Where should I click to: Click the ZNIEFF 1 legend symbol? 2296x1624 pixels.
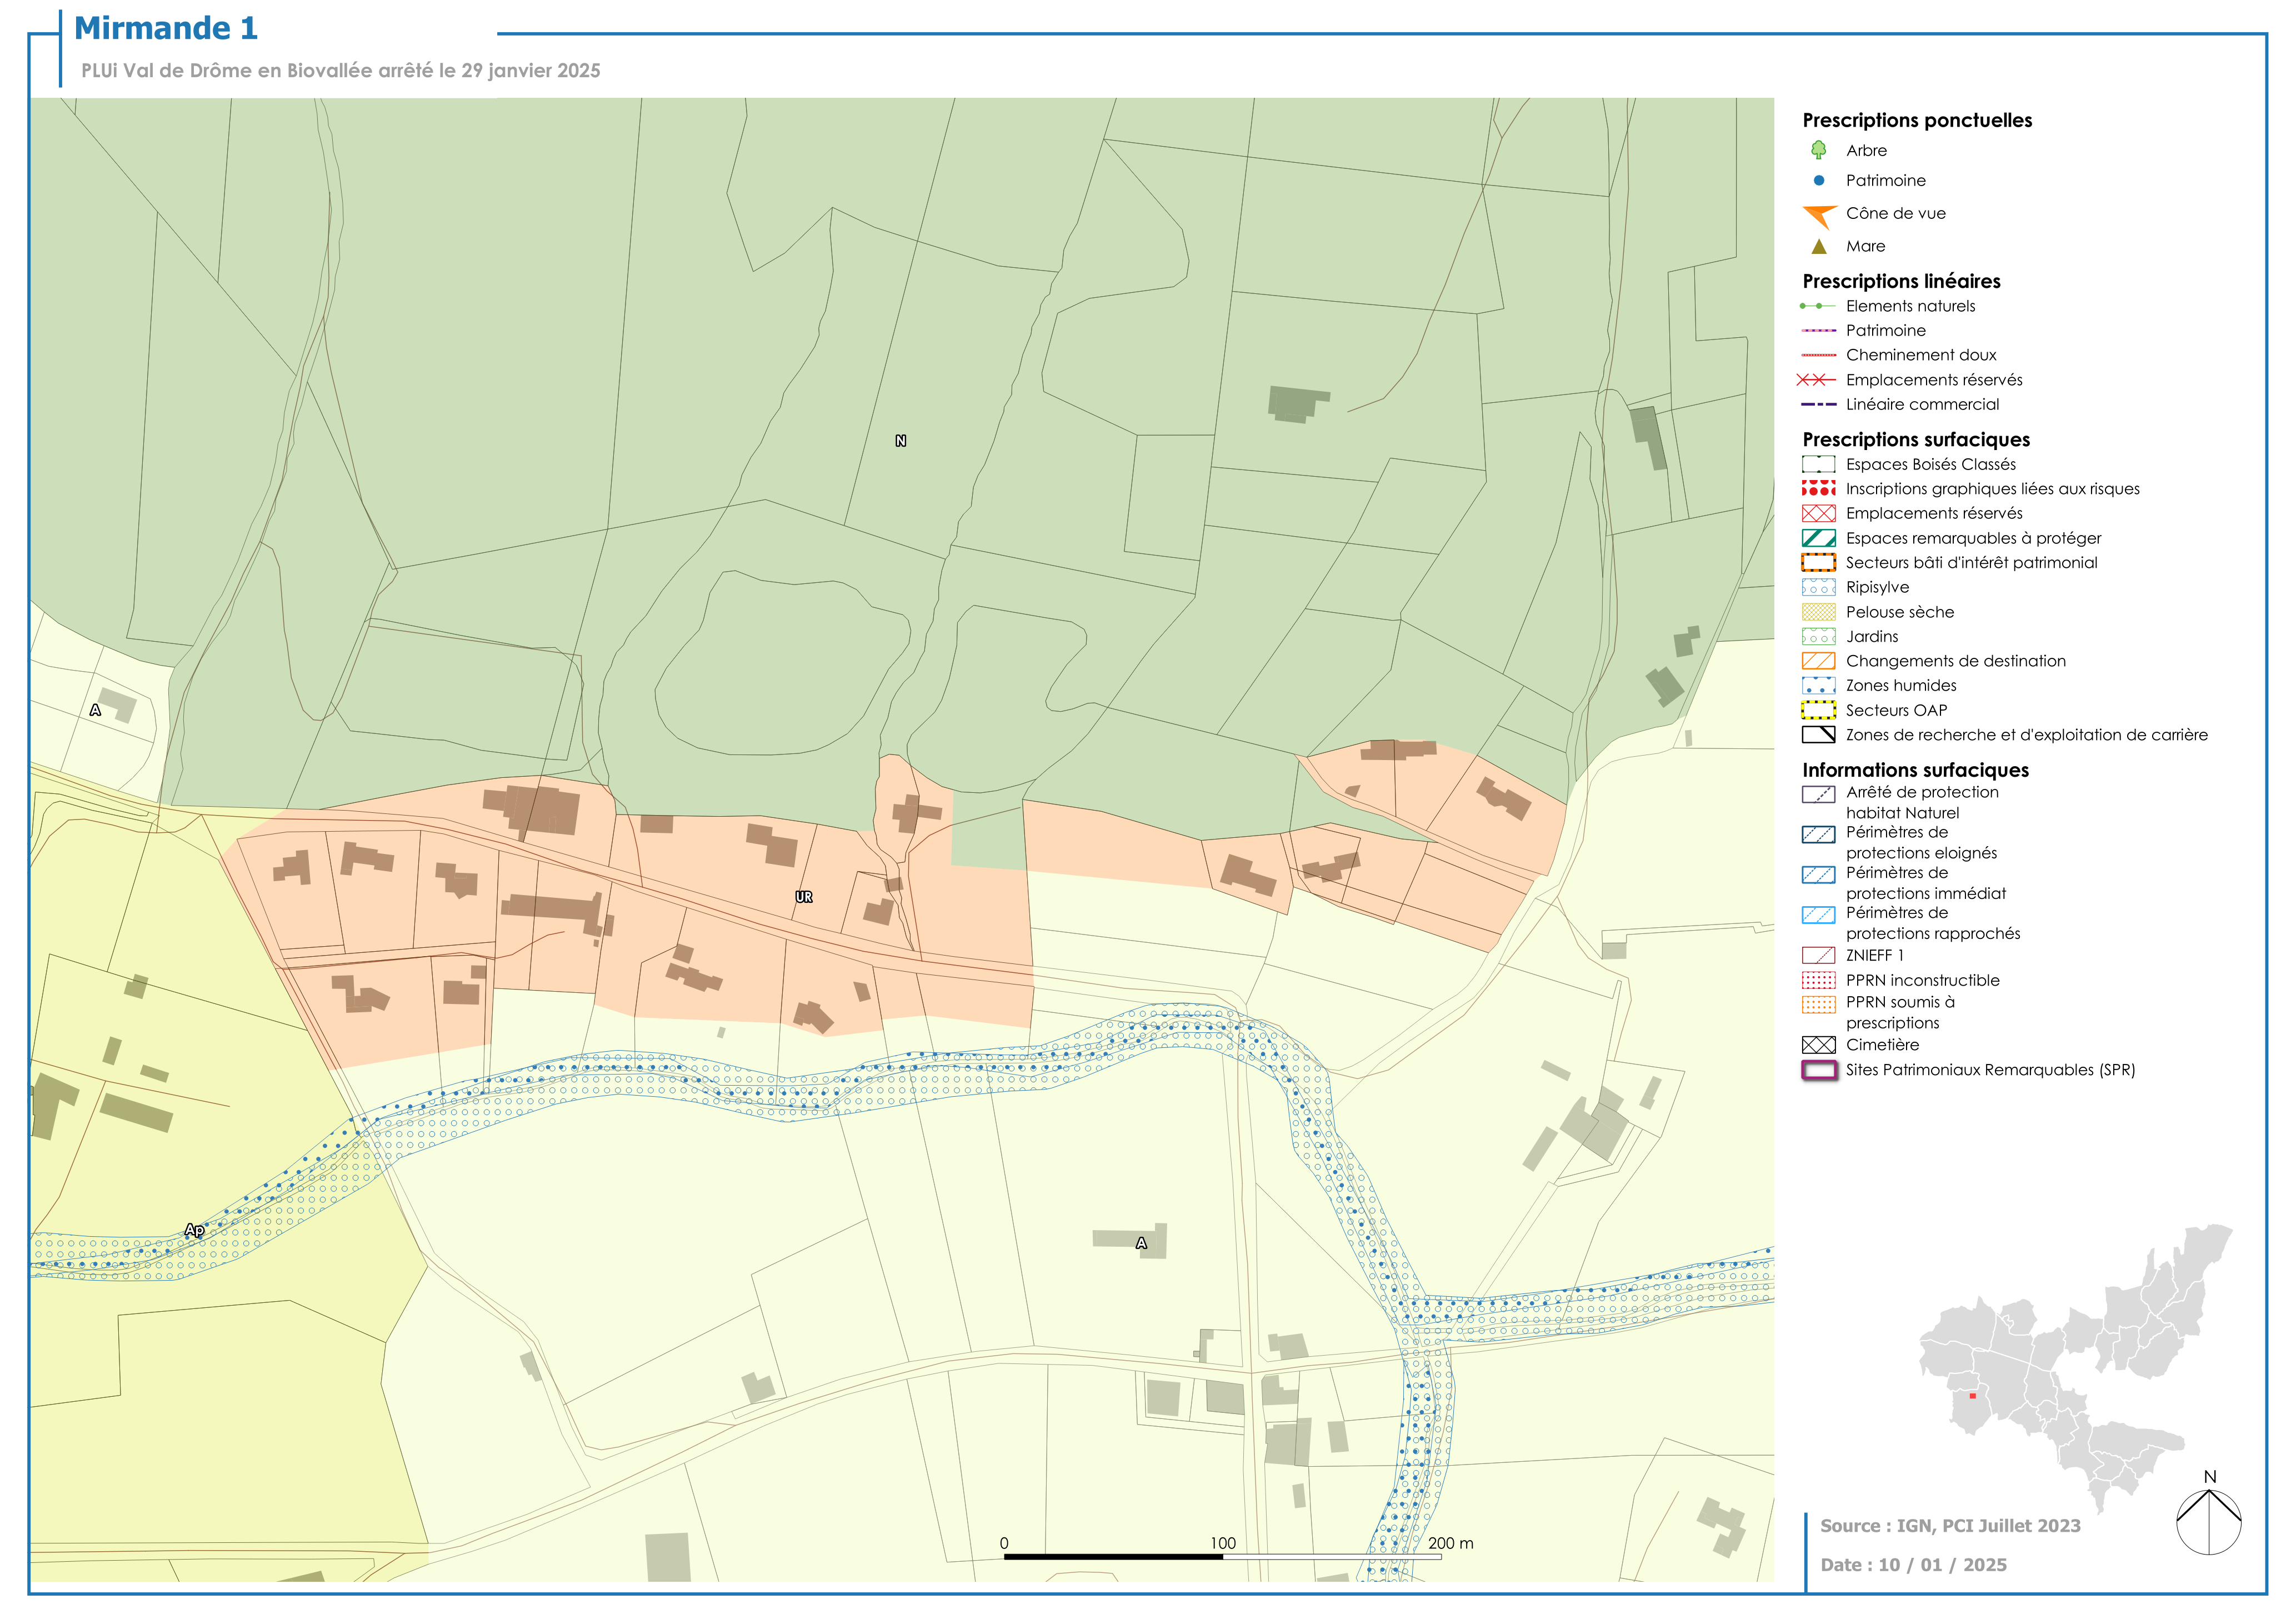coord(1818,955)
